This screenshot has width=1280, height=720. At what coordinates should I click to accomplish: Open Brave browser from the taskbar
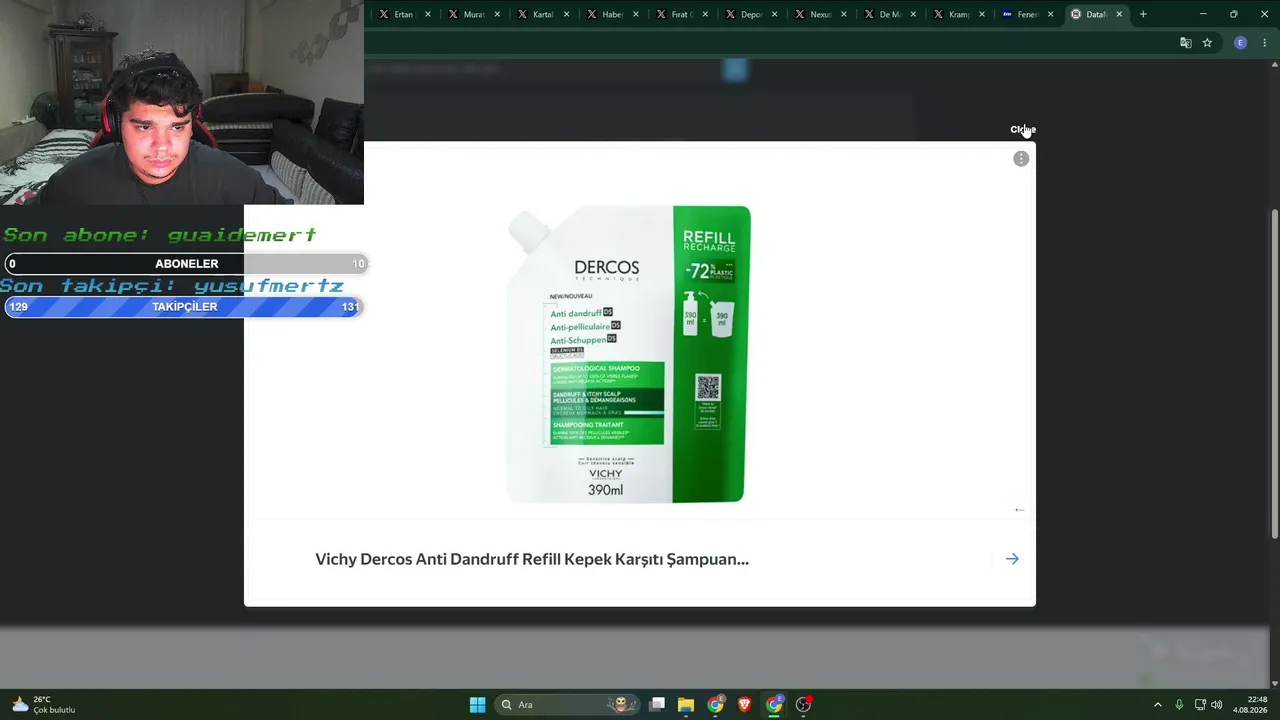[x=744, y=705]
